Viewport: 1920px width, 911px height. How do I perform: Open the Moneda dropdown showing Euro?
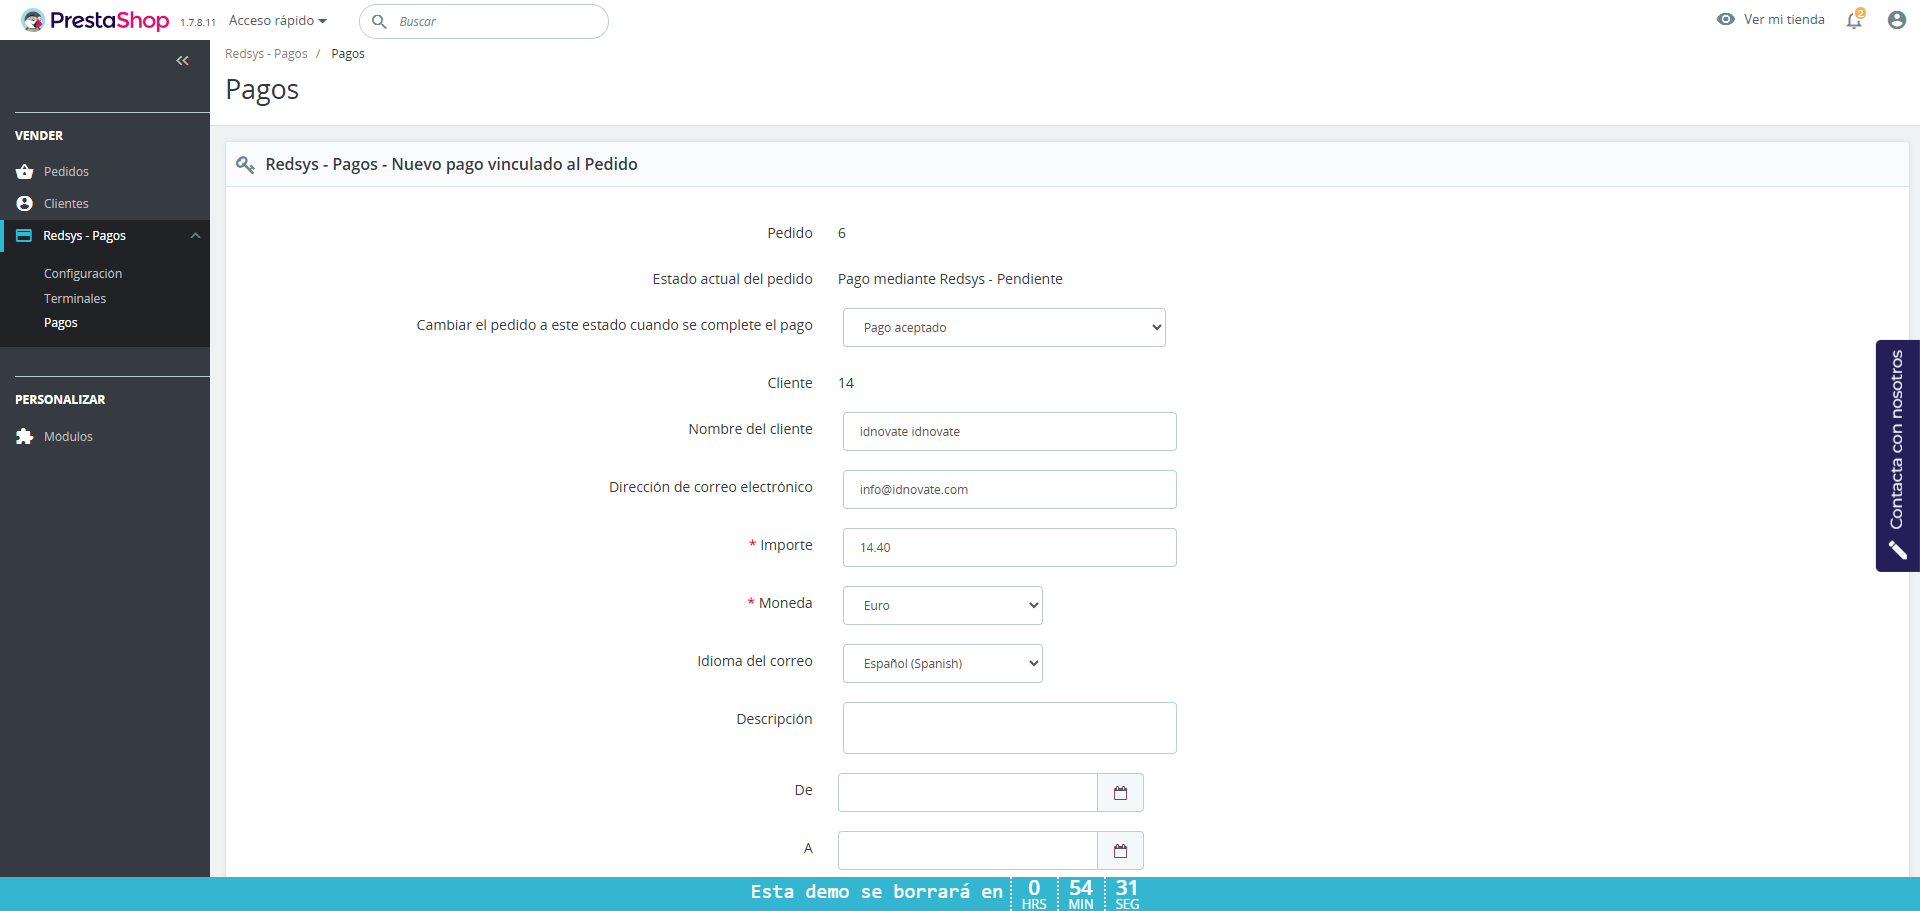(x=943, y=605)
